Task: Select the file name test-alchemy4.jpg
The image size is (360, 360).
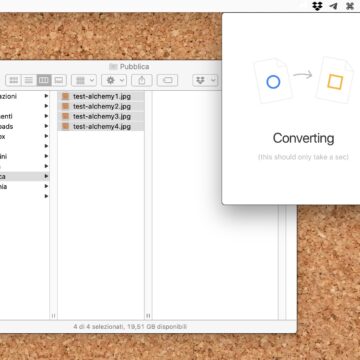Action: [102, 126]
